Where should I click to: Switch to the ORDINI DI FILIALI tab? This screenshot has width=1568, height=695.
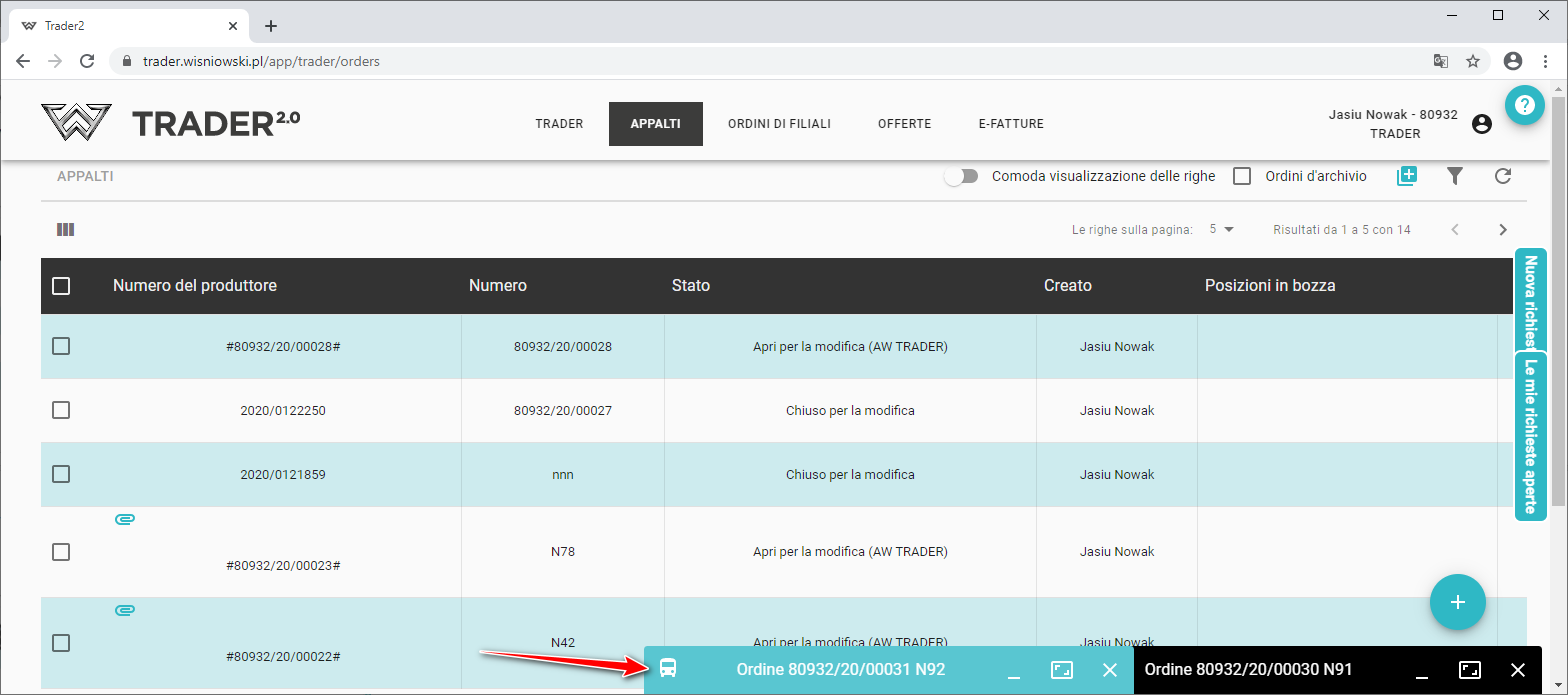[779, 124]
